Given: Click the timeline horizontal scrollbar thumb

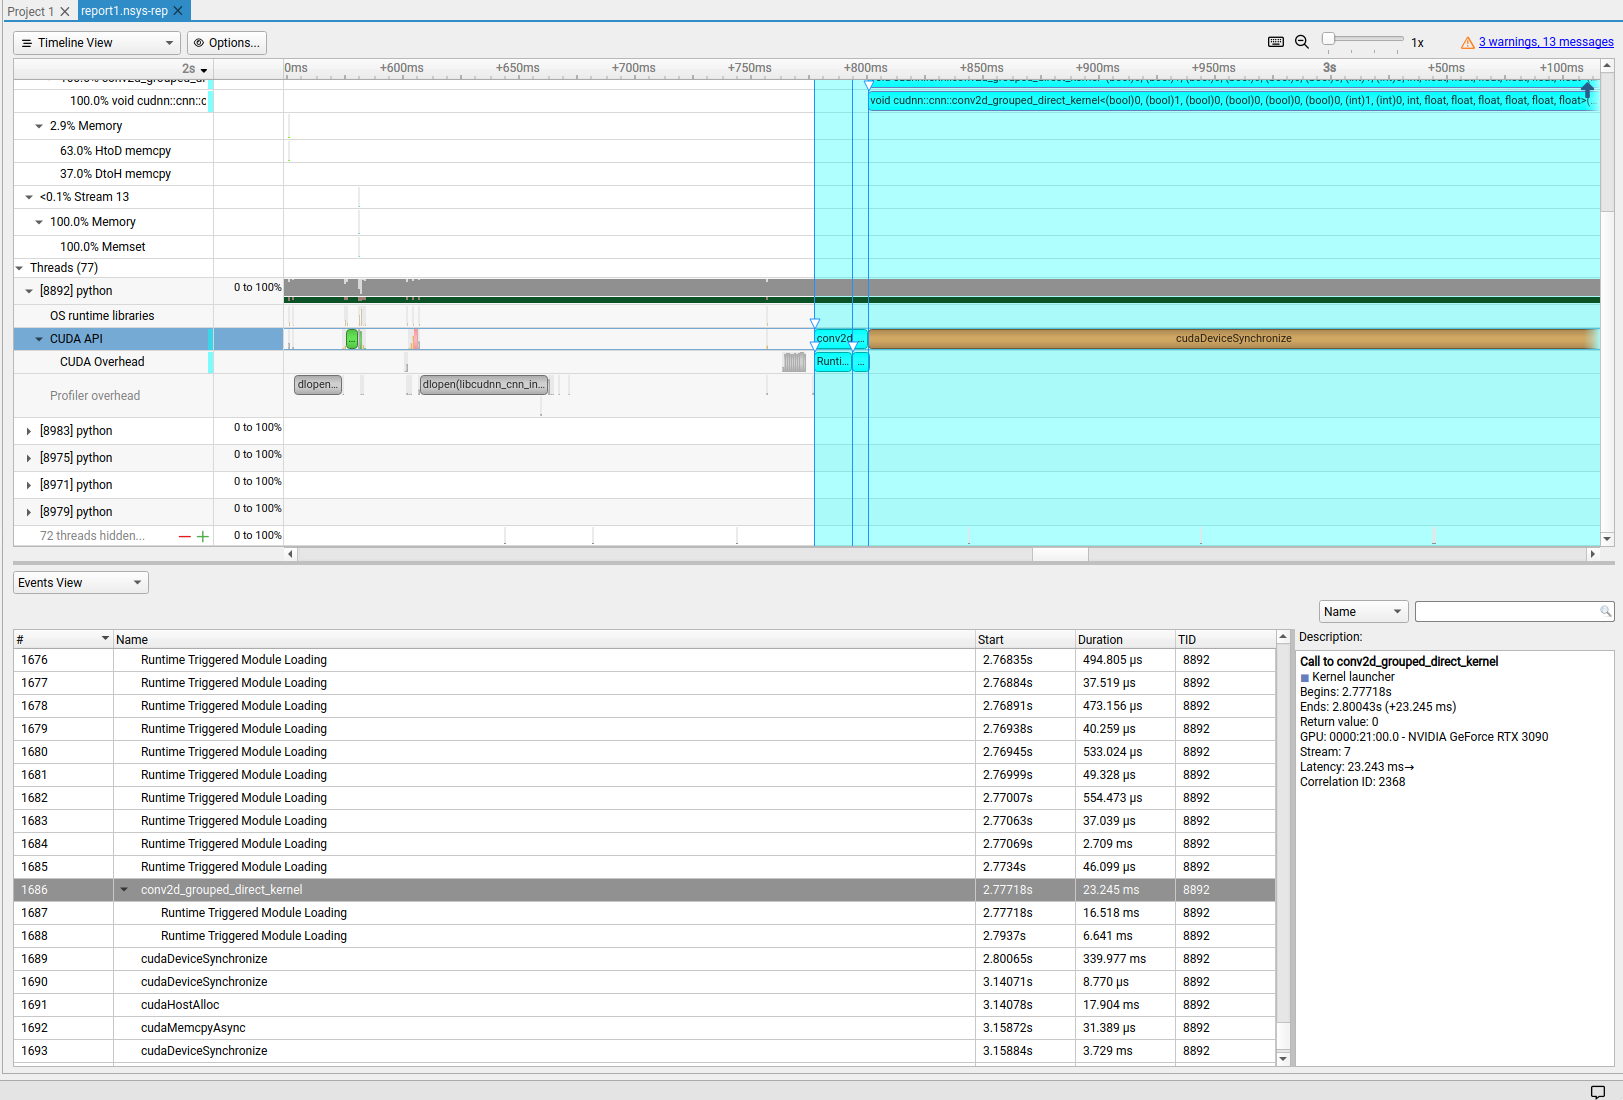Looking at the screenshot, I should pyautogui.click(x=1060, y=554).
